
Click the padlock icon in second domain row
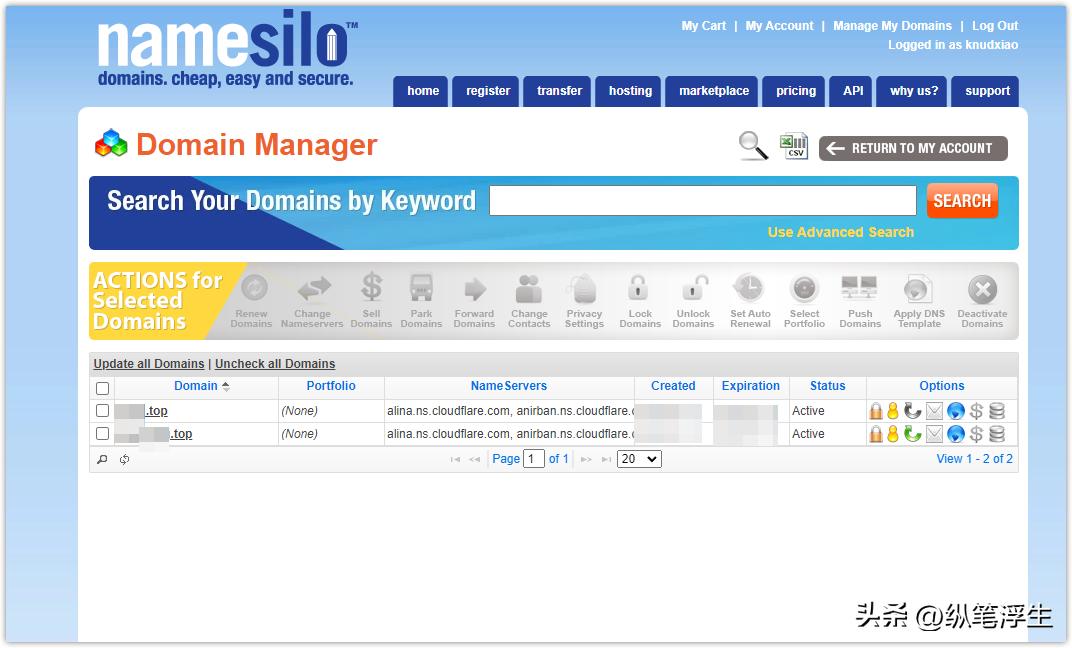(x=876, y=433)
